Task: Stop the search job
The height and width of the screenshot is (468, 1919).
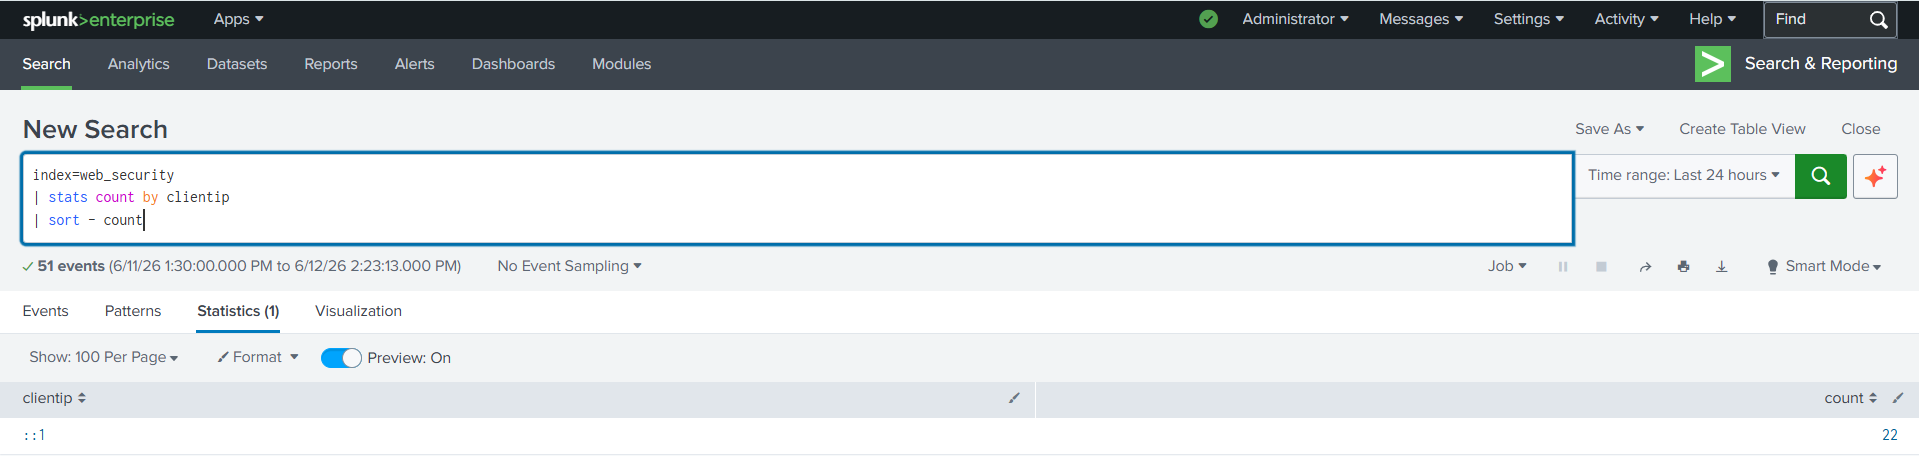Action: [x=1601, y=267]
